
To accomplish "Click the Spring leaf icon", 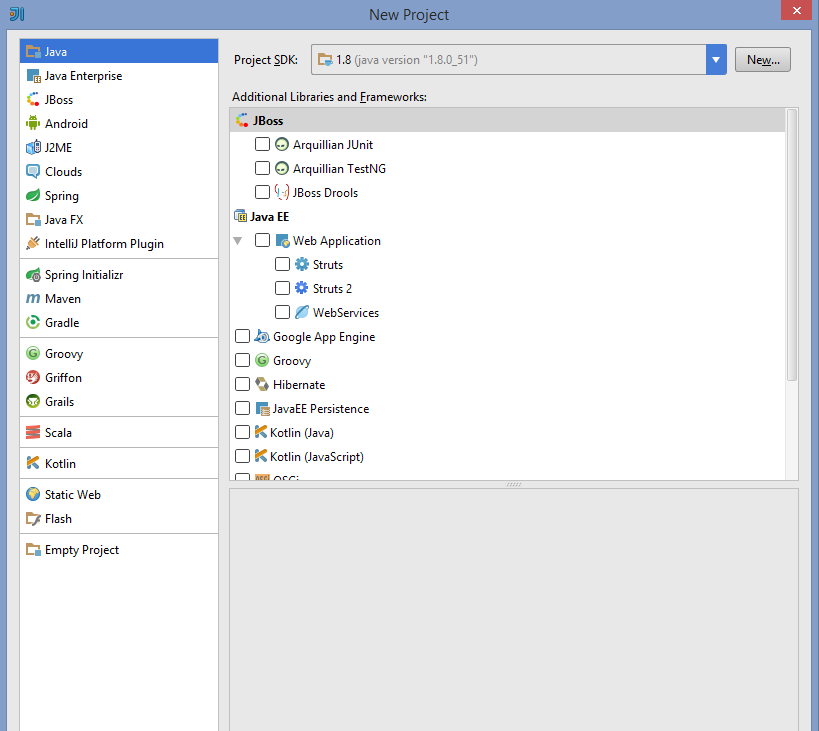I will point(33,196).
